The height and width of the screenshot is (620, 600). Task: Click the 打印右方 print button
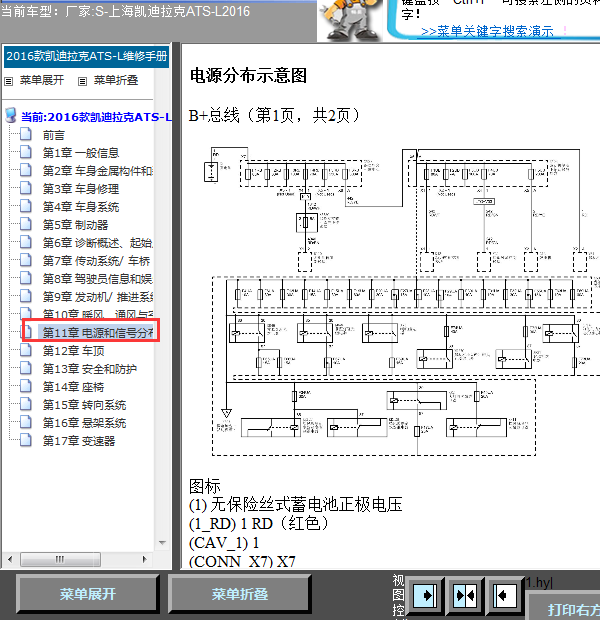pyautogui.click(x=564, y=606)
